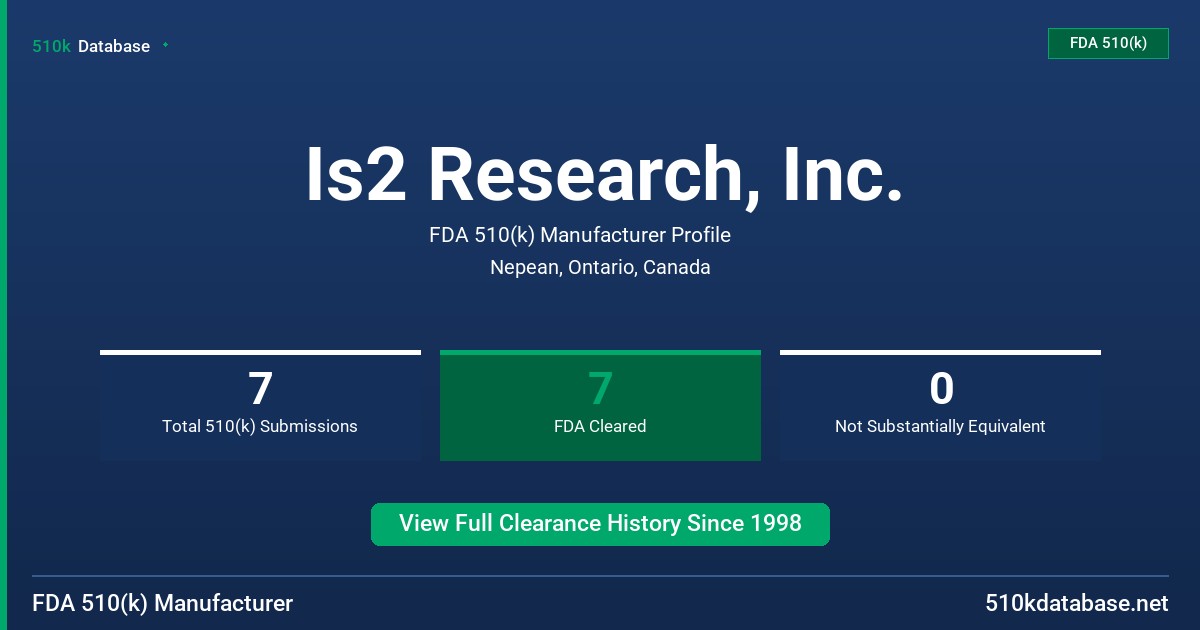Click the Nepean, Ontario, Canada location text
This screenshot has height=630, width=1200.
pos(600,267)
